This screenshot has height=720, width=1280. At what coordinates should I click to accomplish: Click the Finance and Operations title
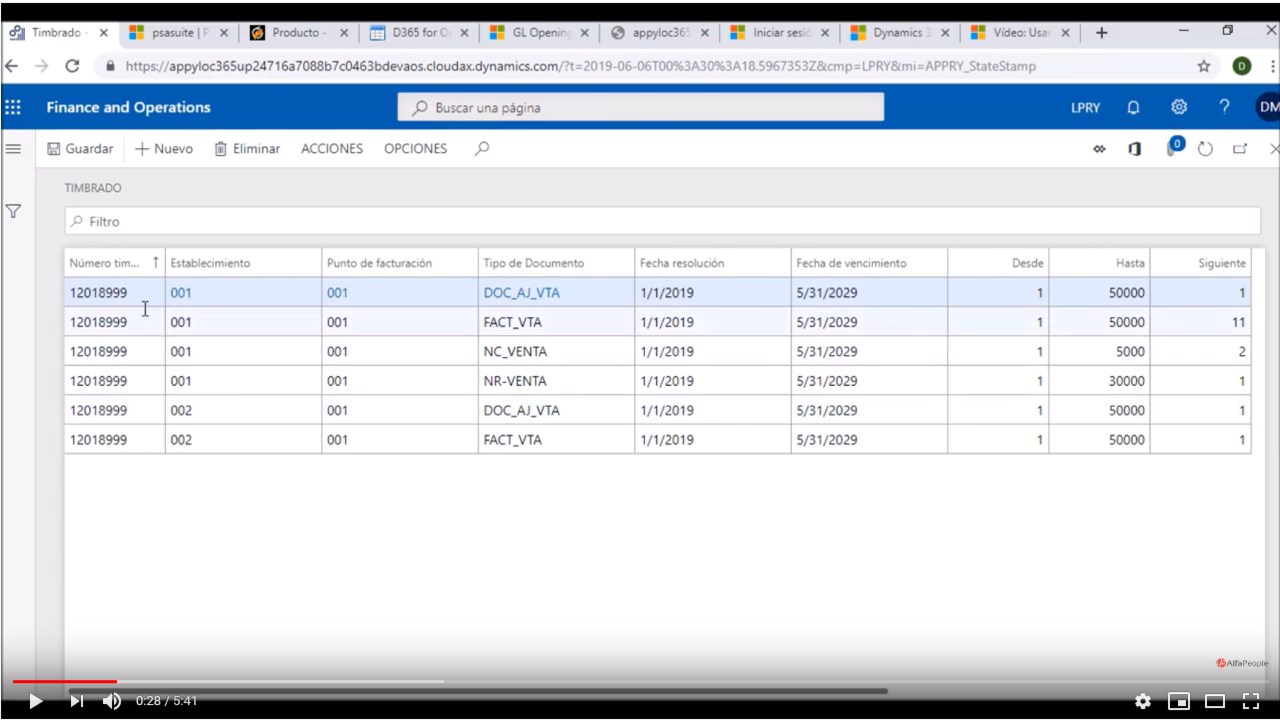pyautogui.click(x=128, y=107)
